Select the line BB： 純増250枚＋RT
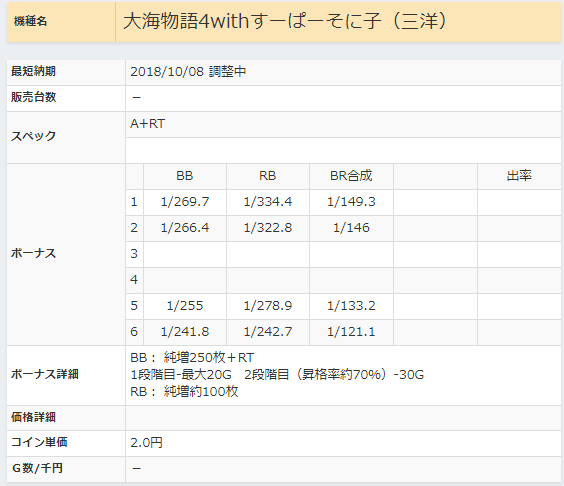This screenshot has height=486, width=564. 192,358
